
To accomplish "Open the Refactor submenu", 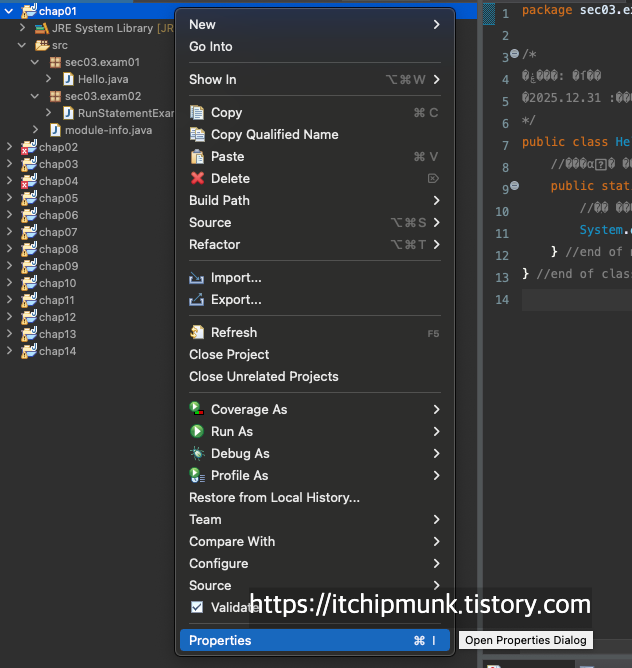I will coord(315,245).
